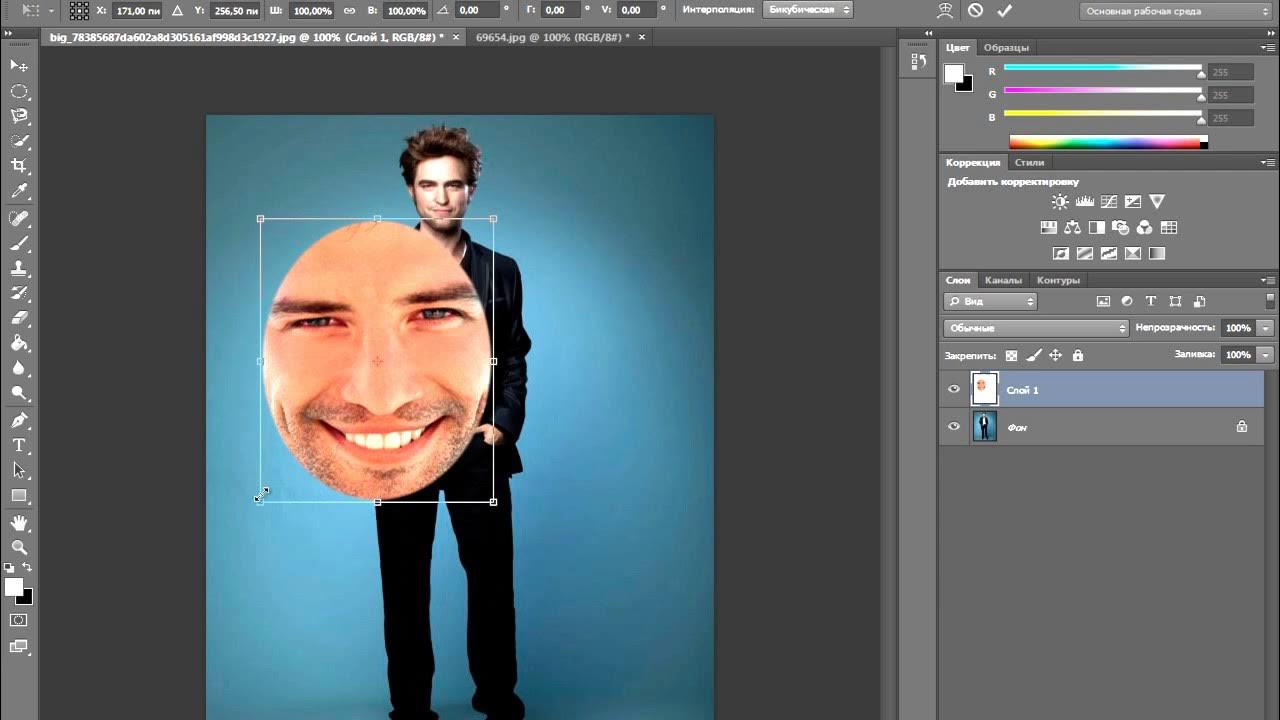Select the Blur tool
Image resolution: width=1280 pixels, height=720 pixels.
point(19,368)
